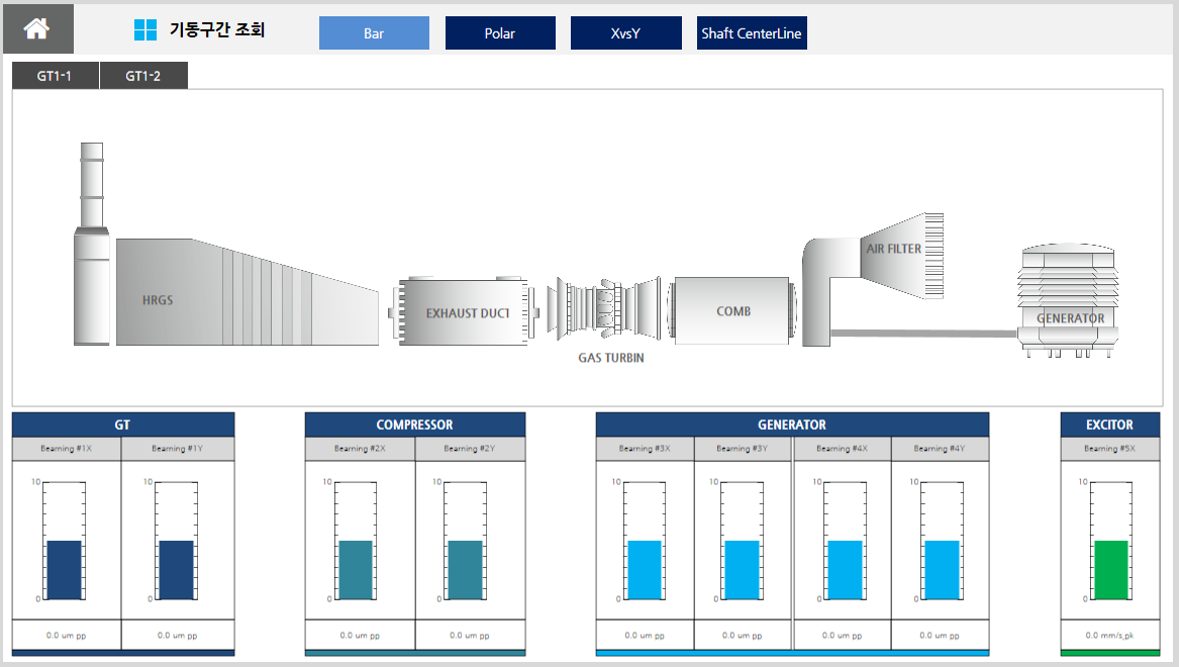This screenshot has width=1179, height=667.
Task: Click the Bearing #2Y bar gauge
Action: pyautogui.click(x=465, y=569)
